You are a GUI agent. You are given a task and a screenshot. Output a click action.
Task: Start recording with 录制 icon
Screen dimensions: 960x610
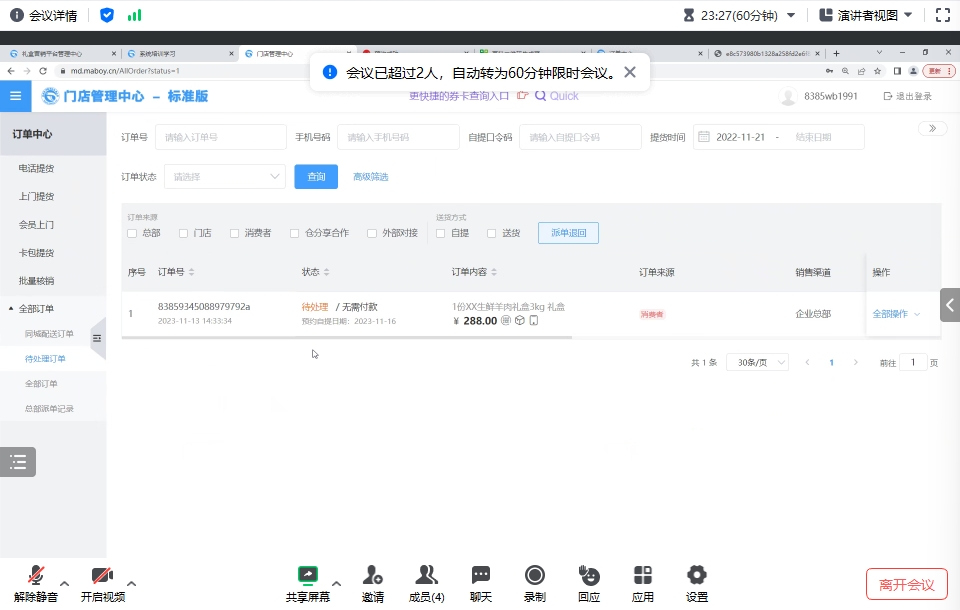[535, 576]
